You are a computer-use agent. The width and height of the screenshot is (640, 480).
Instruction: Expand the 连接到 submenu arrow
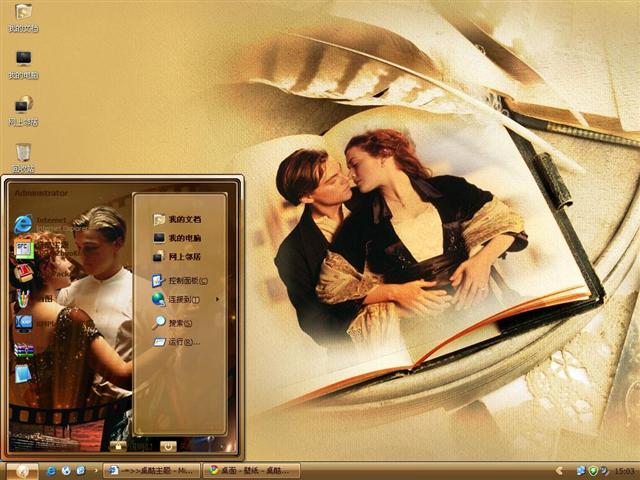(217, 299)
